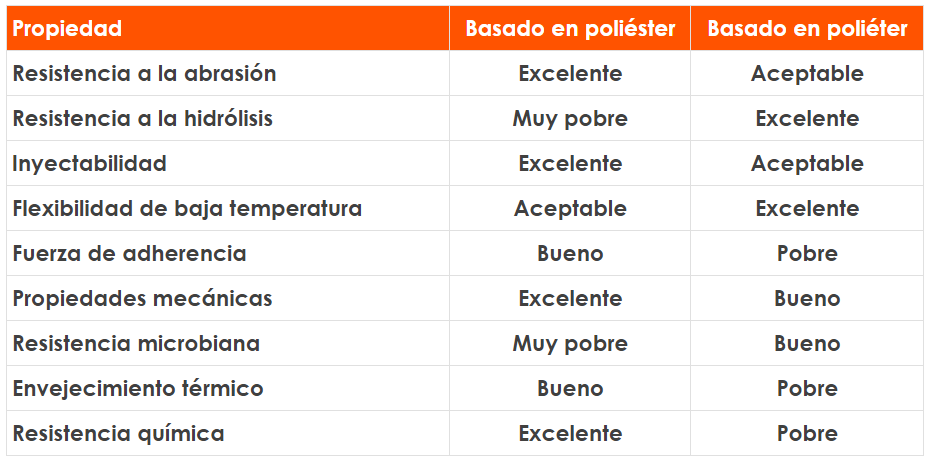Select the Envejecimiento térmico row label
Screen dimensions: 934x459
click(x=138, y=389)
